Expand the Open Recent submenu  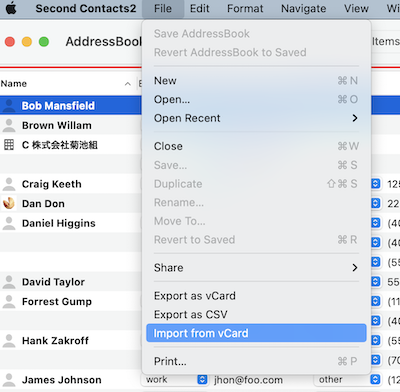(256, 118)
